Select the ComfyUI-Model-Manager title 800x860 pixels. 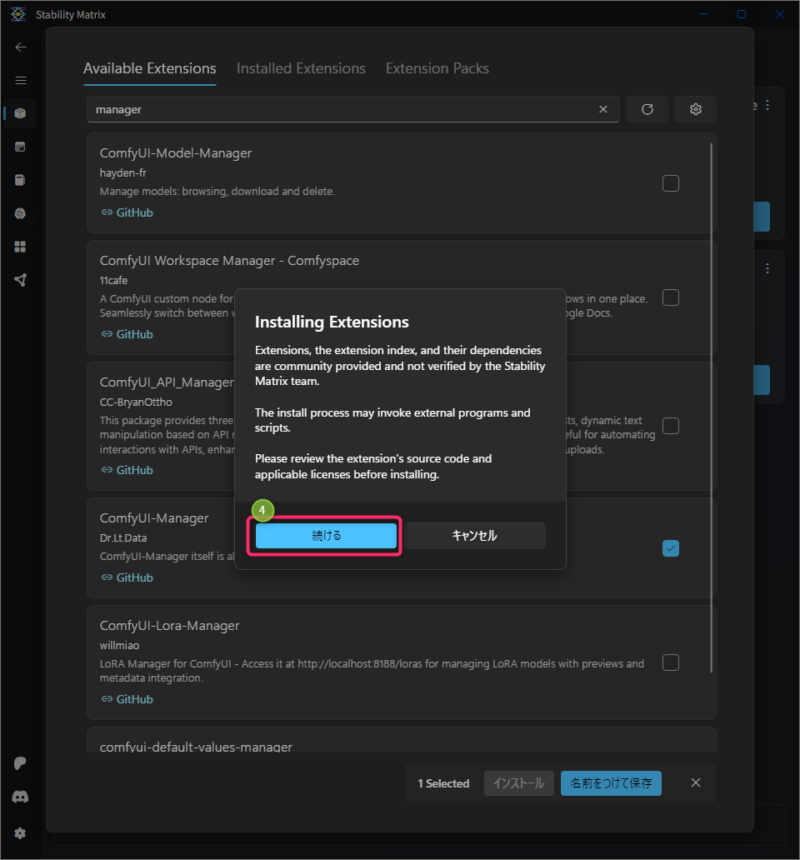point(175,153)
